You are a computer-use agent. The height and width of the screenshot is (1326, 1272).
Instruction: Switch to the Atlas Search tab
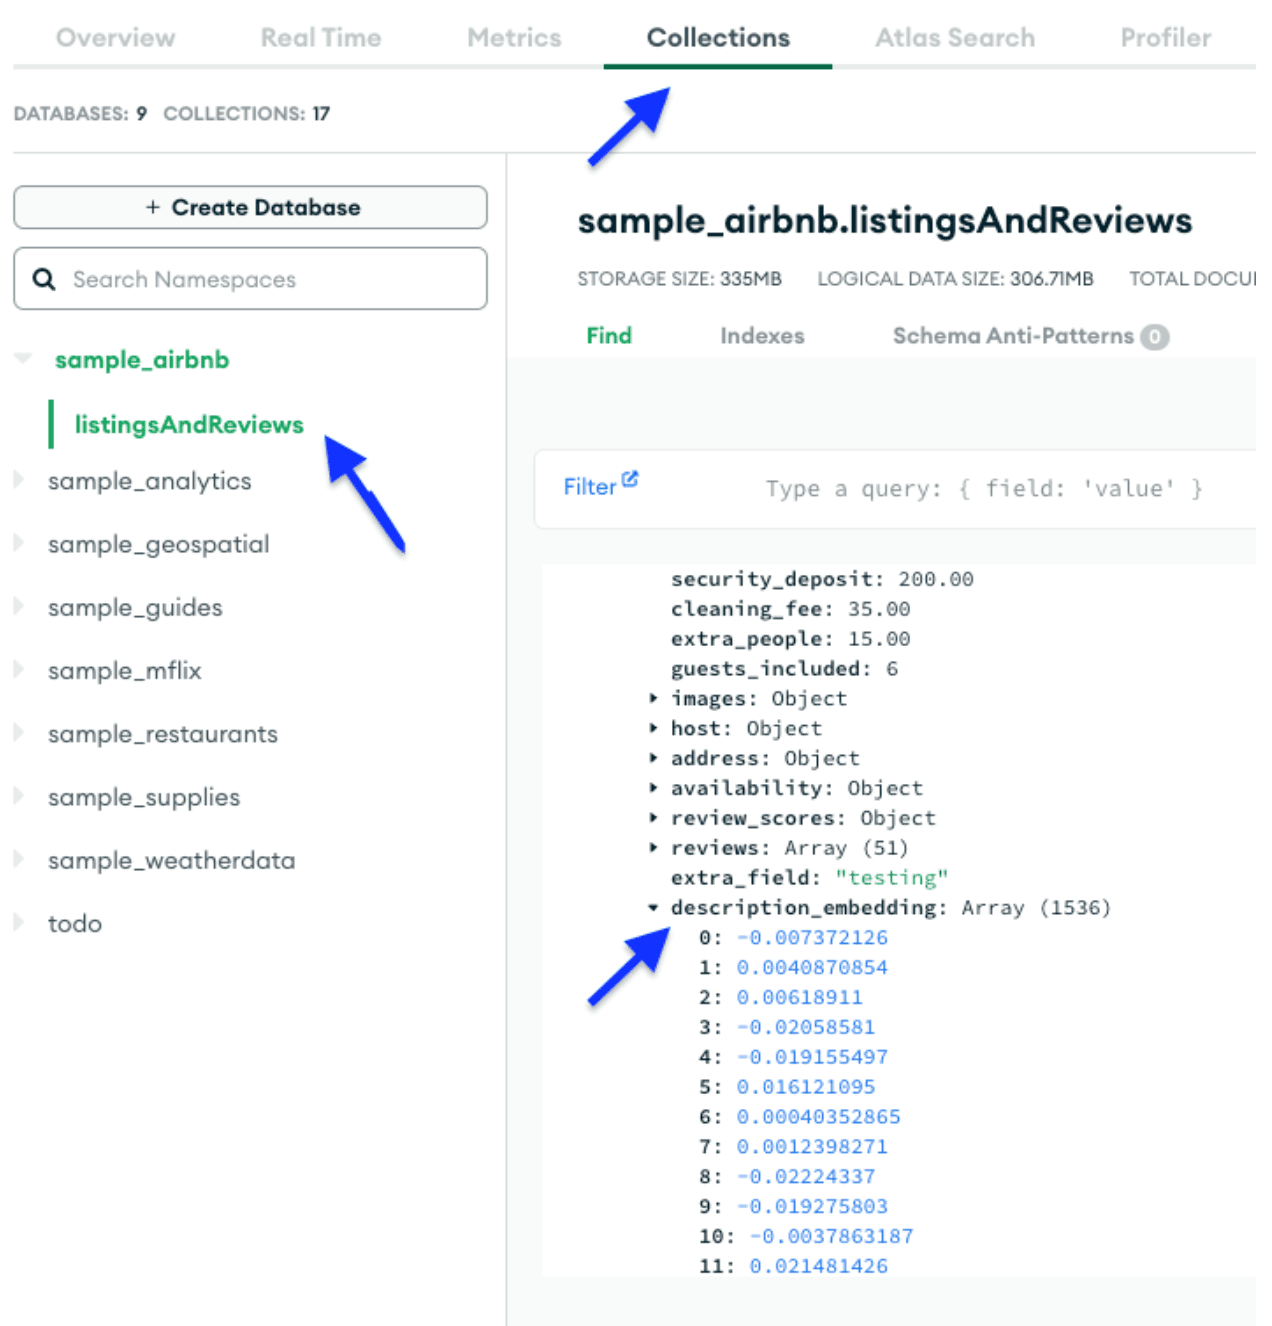point(955,37)
